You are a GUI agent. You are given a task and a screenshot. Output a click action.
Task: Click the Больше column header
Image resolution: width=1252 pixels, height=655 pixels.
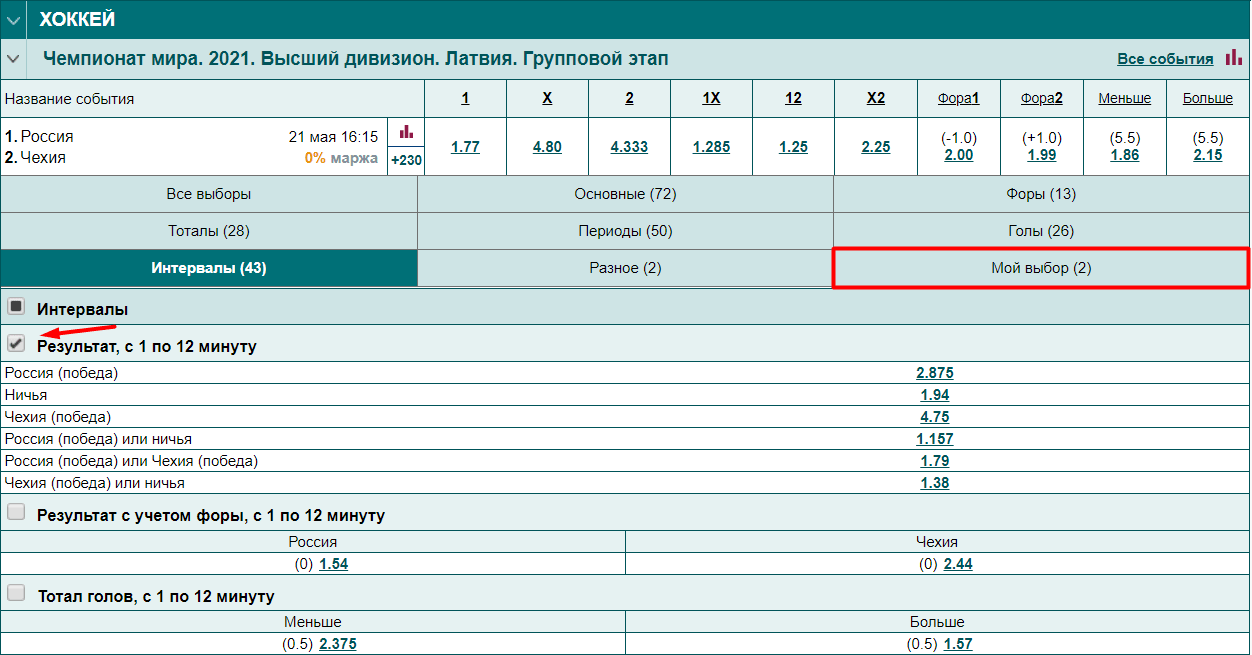tap(1207, 98)
